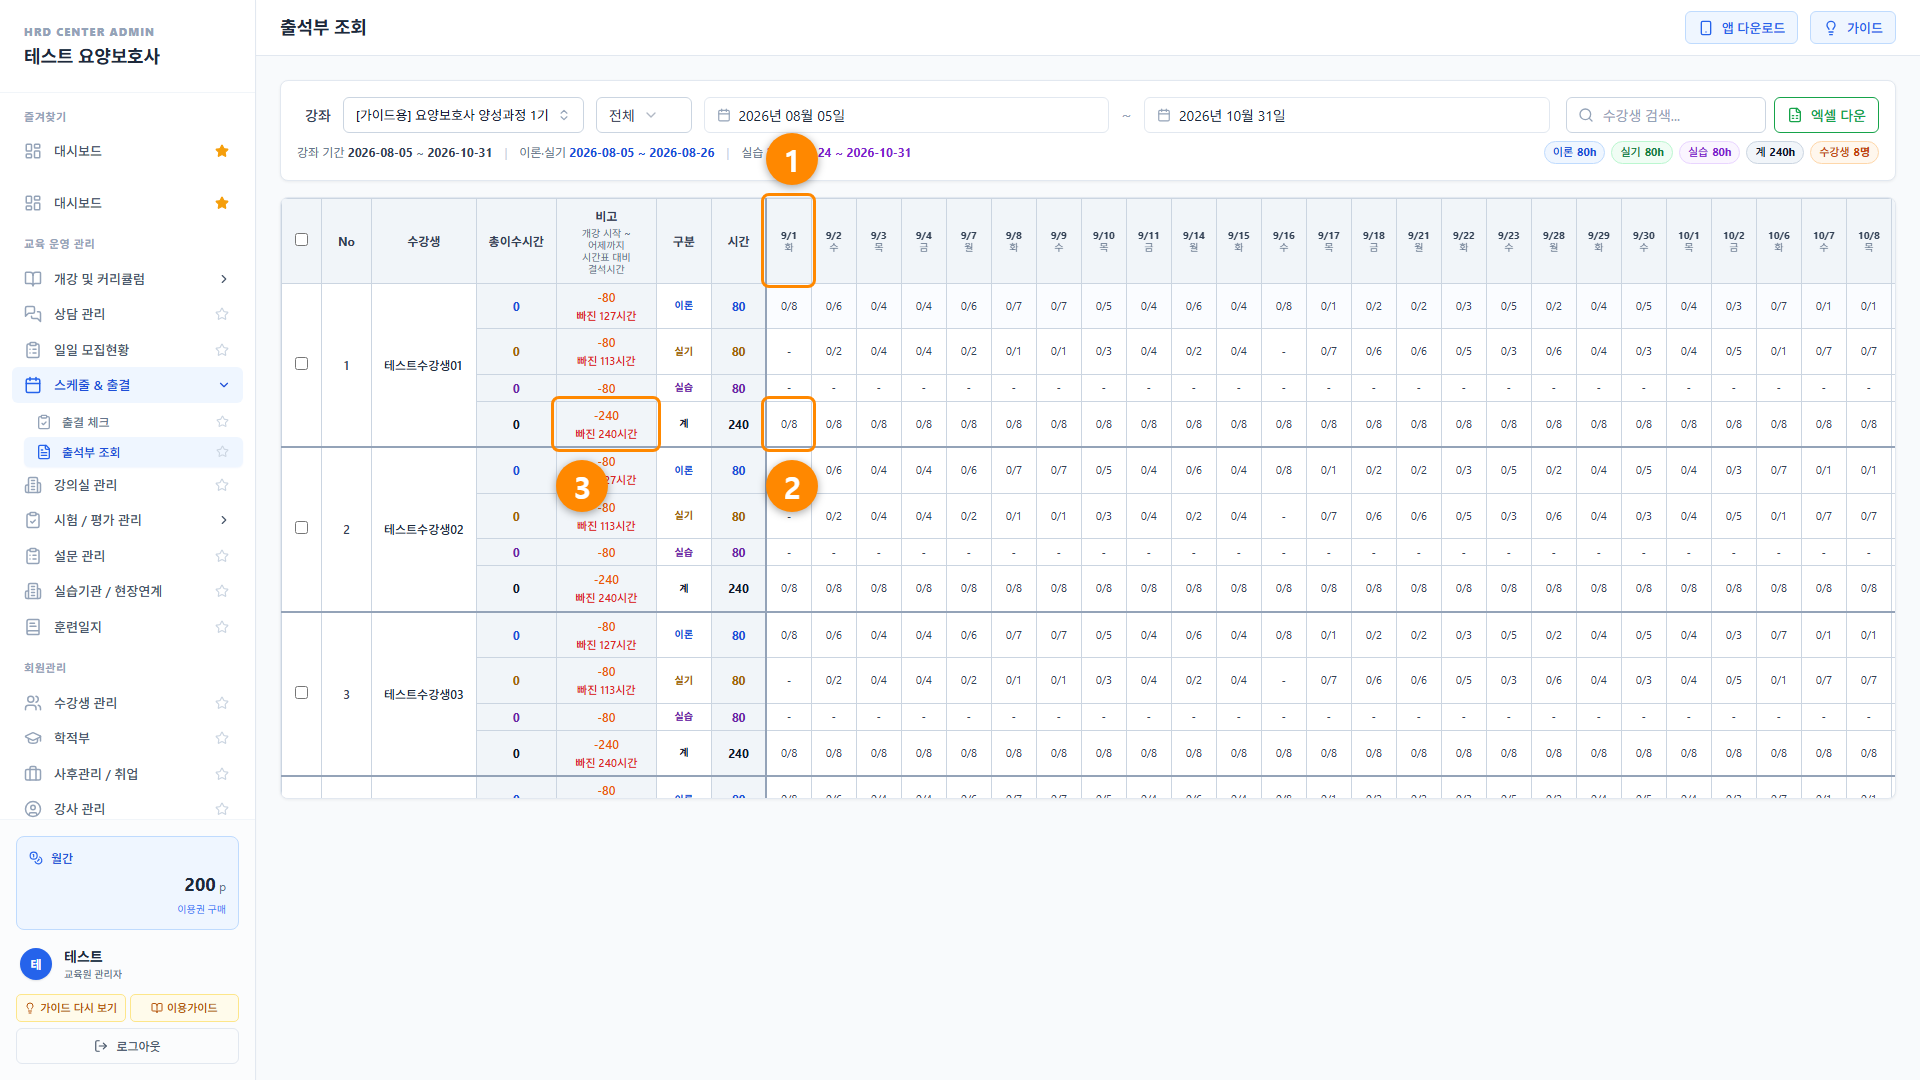1920x1080 pixels.
Task: Favorite 실습기관 / 현장연계 via star
Action: click(222, 591)
